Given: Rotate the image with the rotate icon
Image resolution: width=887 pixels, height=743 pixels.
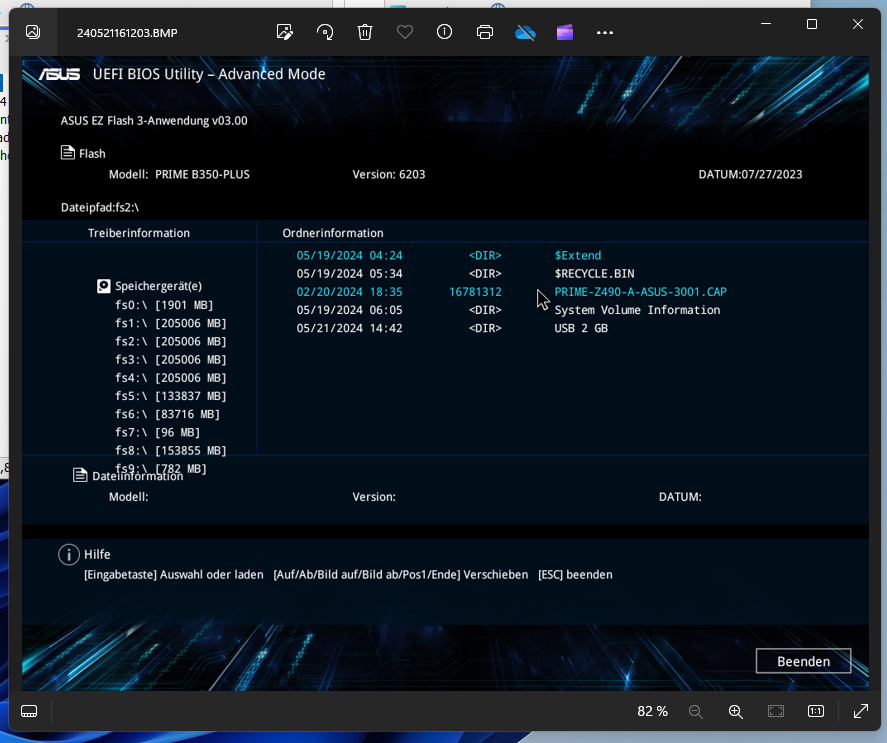Looking at the screenshot, I should click(325, 32).
